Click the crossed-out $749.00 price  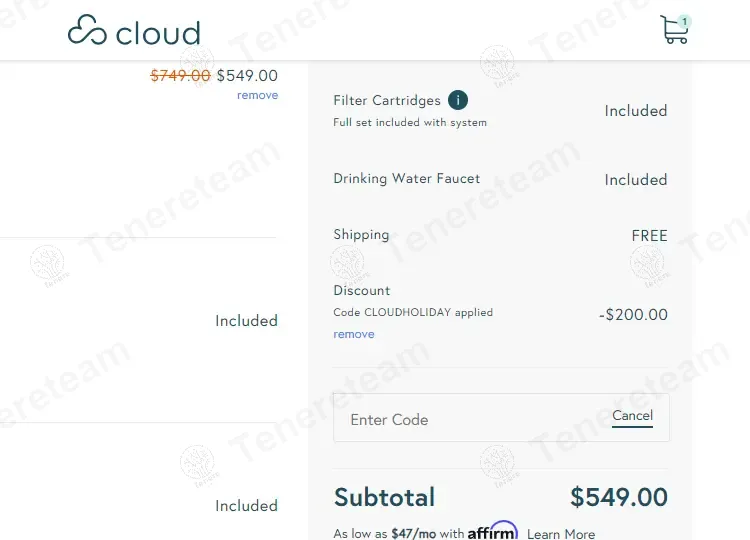[180, 76]
